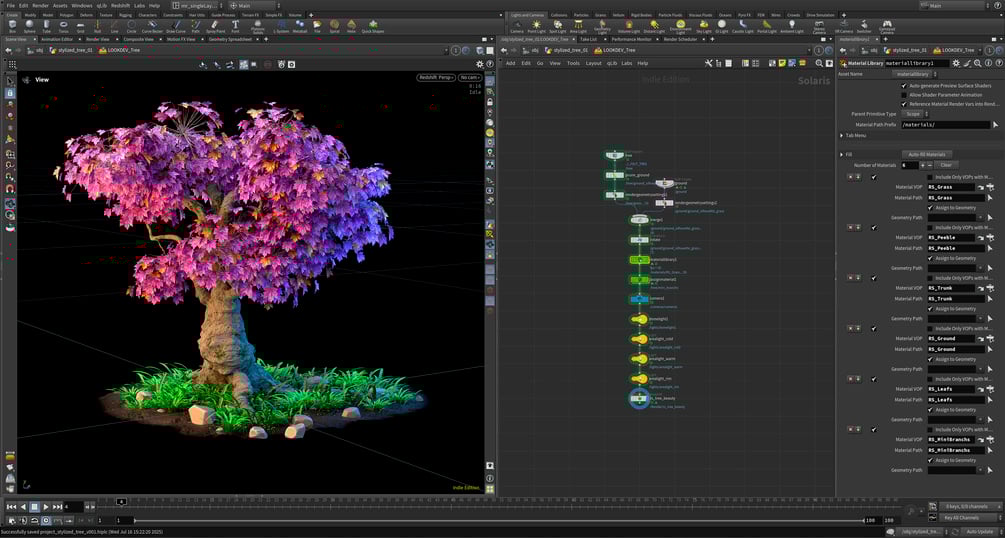Select the Tube shelf tool
Viewport: 1005px width, 538px height.
click(46, 26)
